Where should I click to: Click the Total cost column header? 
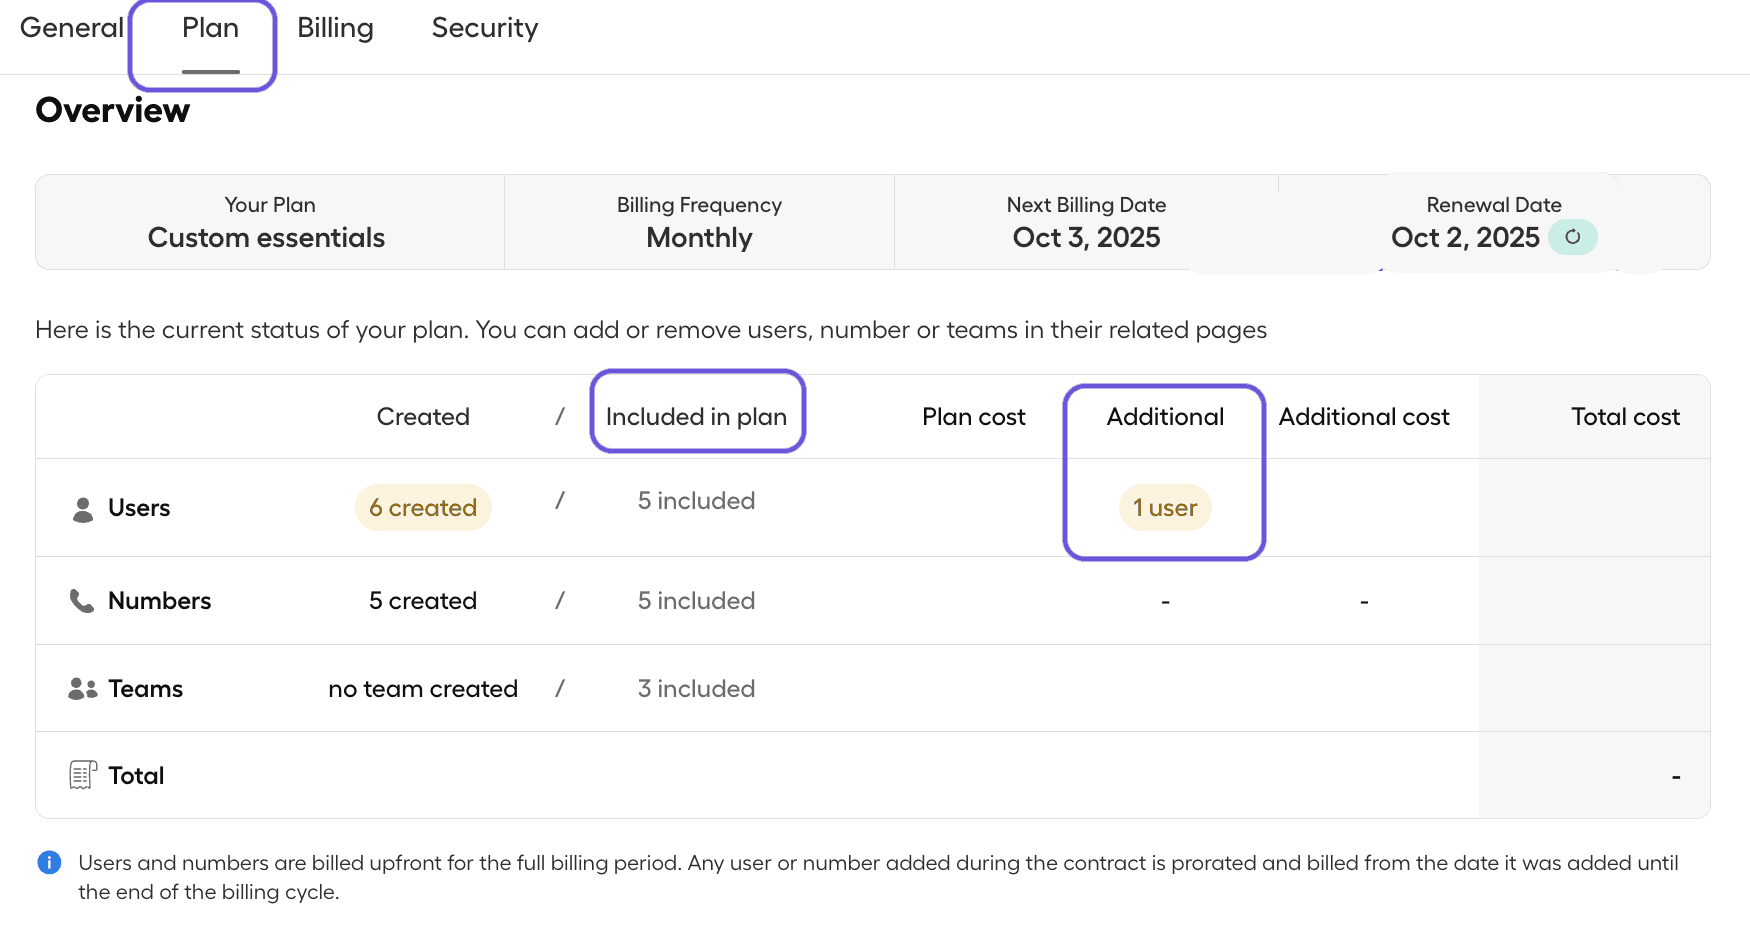(x=1625, y=417)
